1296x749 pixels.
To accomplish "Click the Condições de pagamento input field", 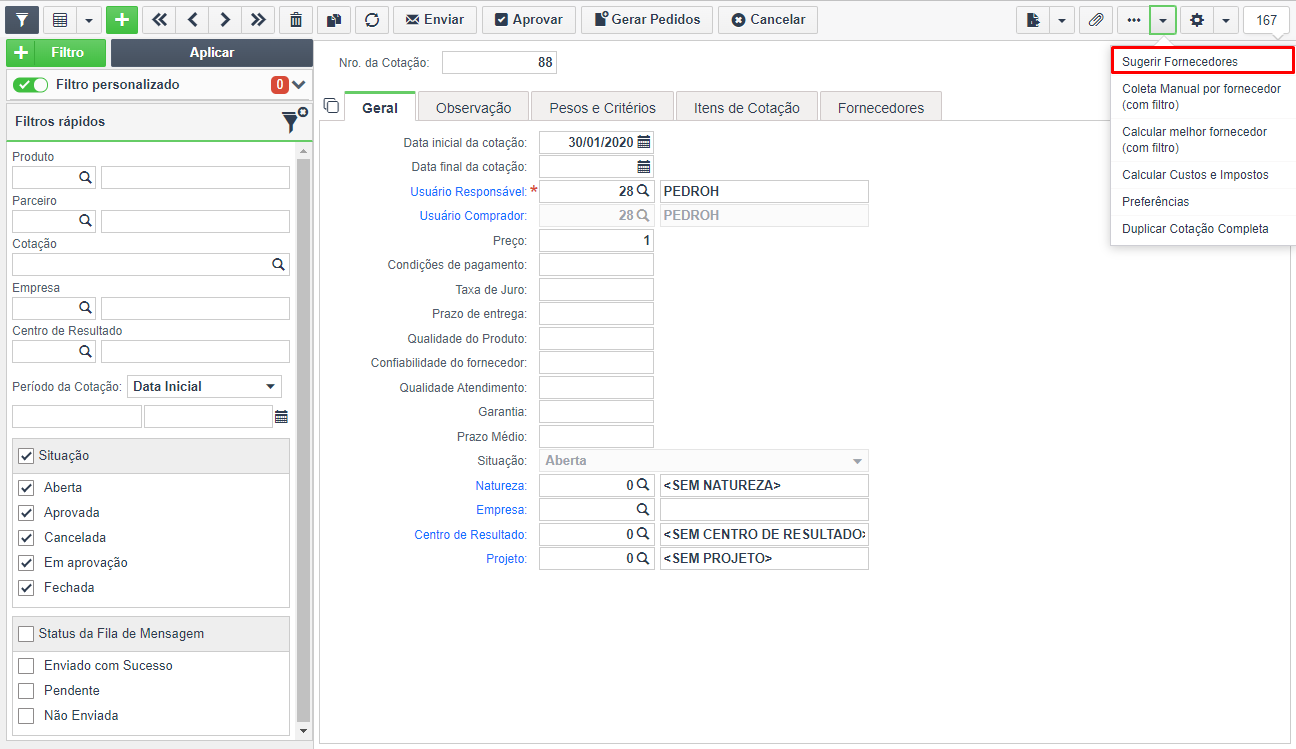I will 596,265.
